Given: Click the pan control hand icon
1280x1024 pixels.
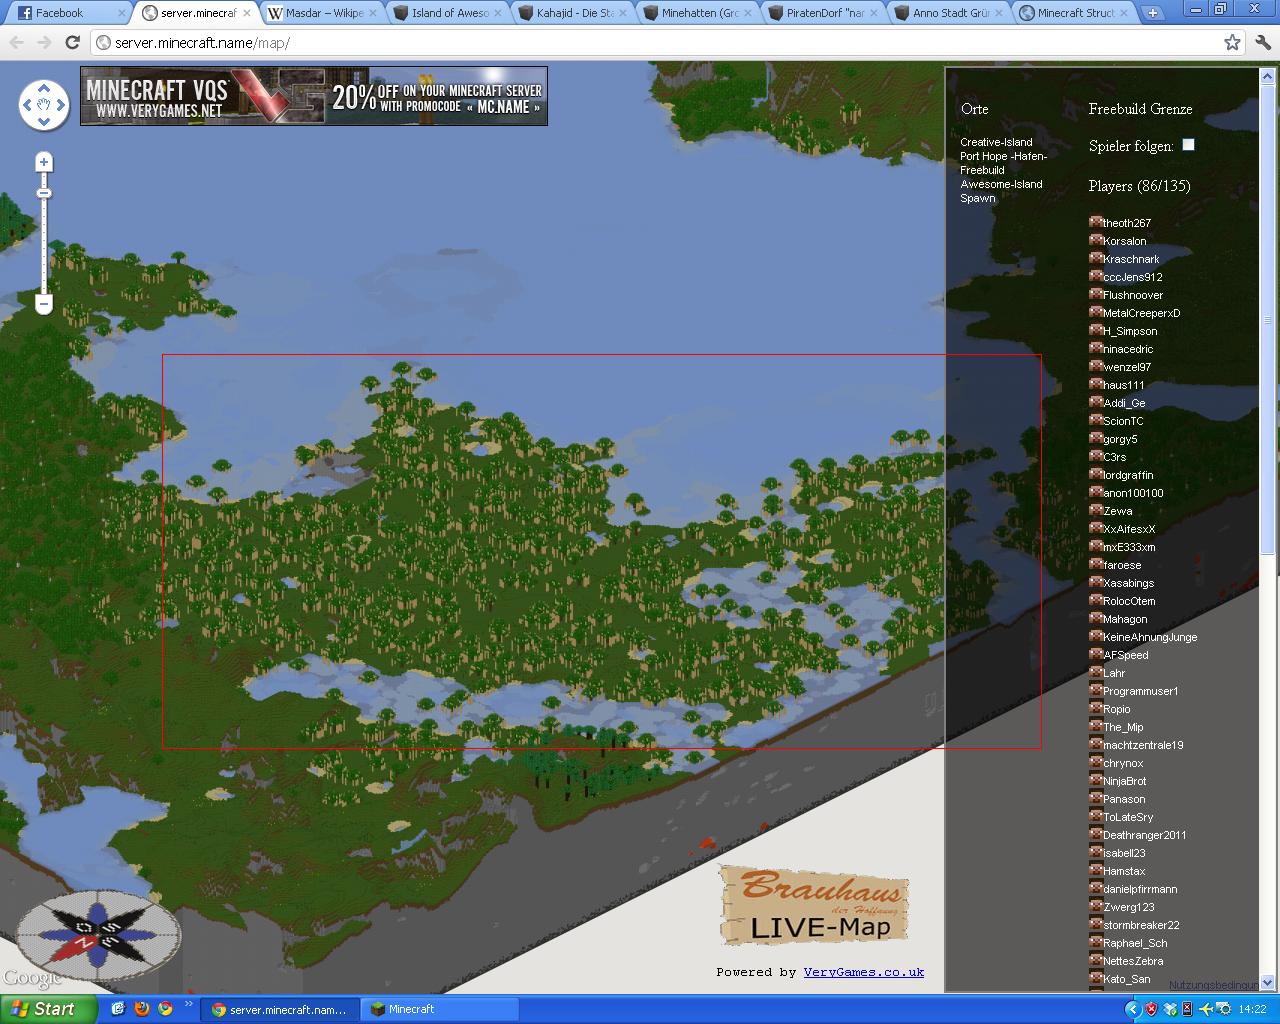Looking at the screenshot, I should [x=44, y=104].
